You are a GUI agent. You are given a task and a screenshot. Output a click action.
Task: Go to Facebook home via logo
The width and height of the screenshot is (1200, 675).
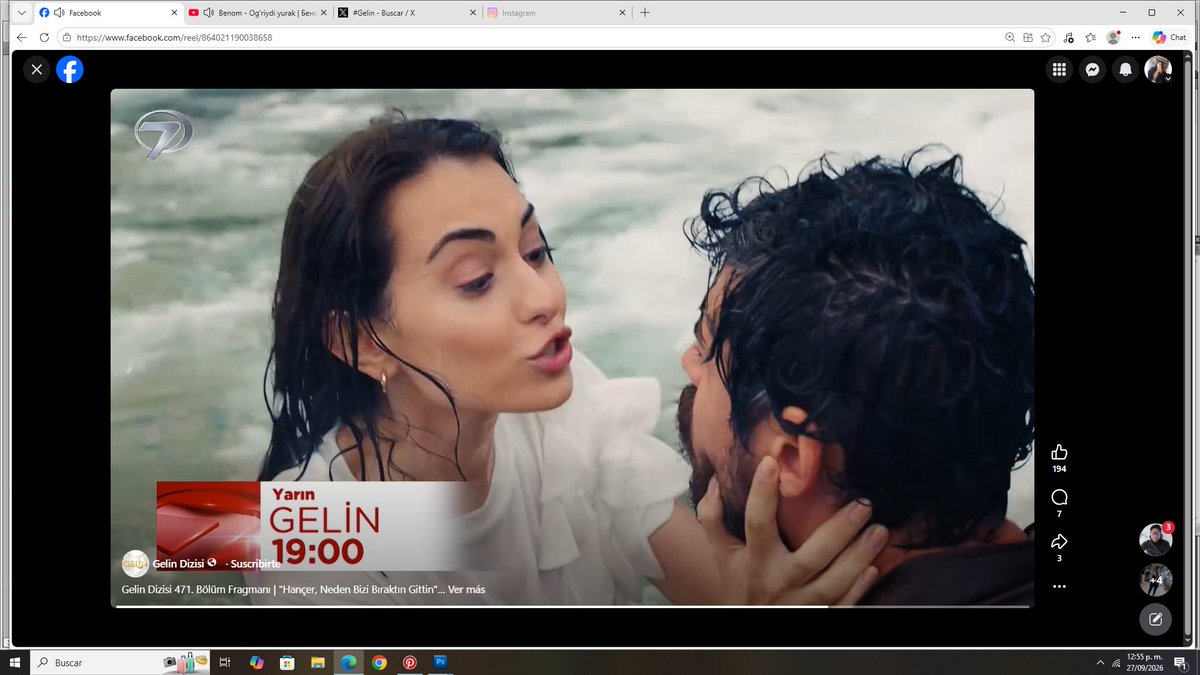[x=69, y=69]
